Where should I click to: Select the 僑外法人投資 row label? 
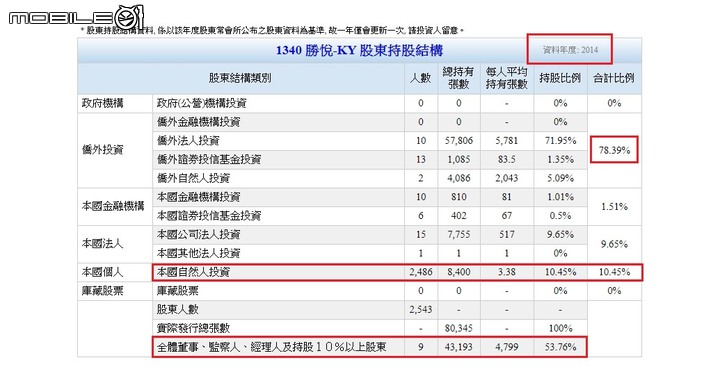[x=188, y=140]
